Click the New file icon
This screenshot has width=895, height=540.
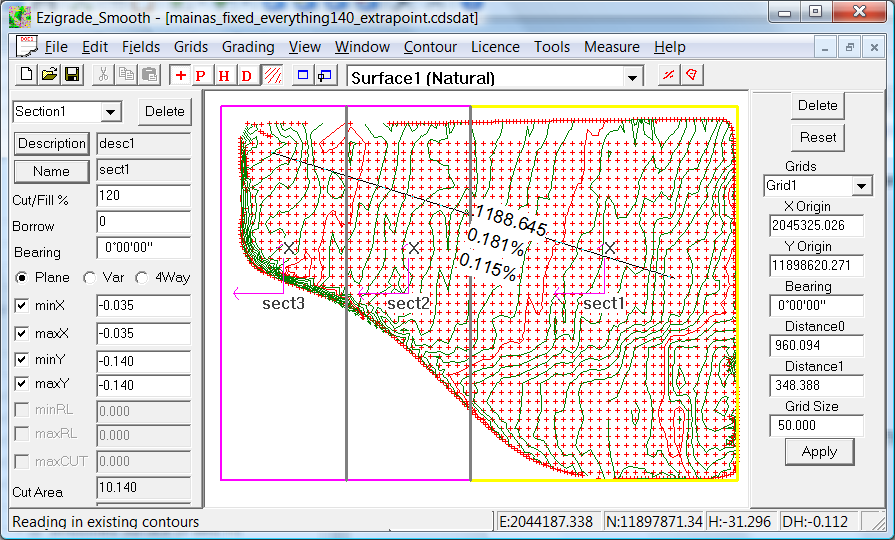(27, 75)
